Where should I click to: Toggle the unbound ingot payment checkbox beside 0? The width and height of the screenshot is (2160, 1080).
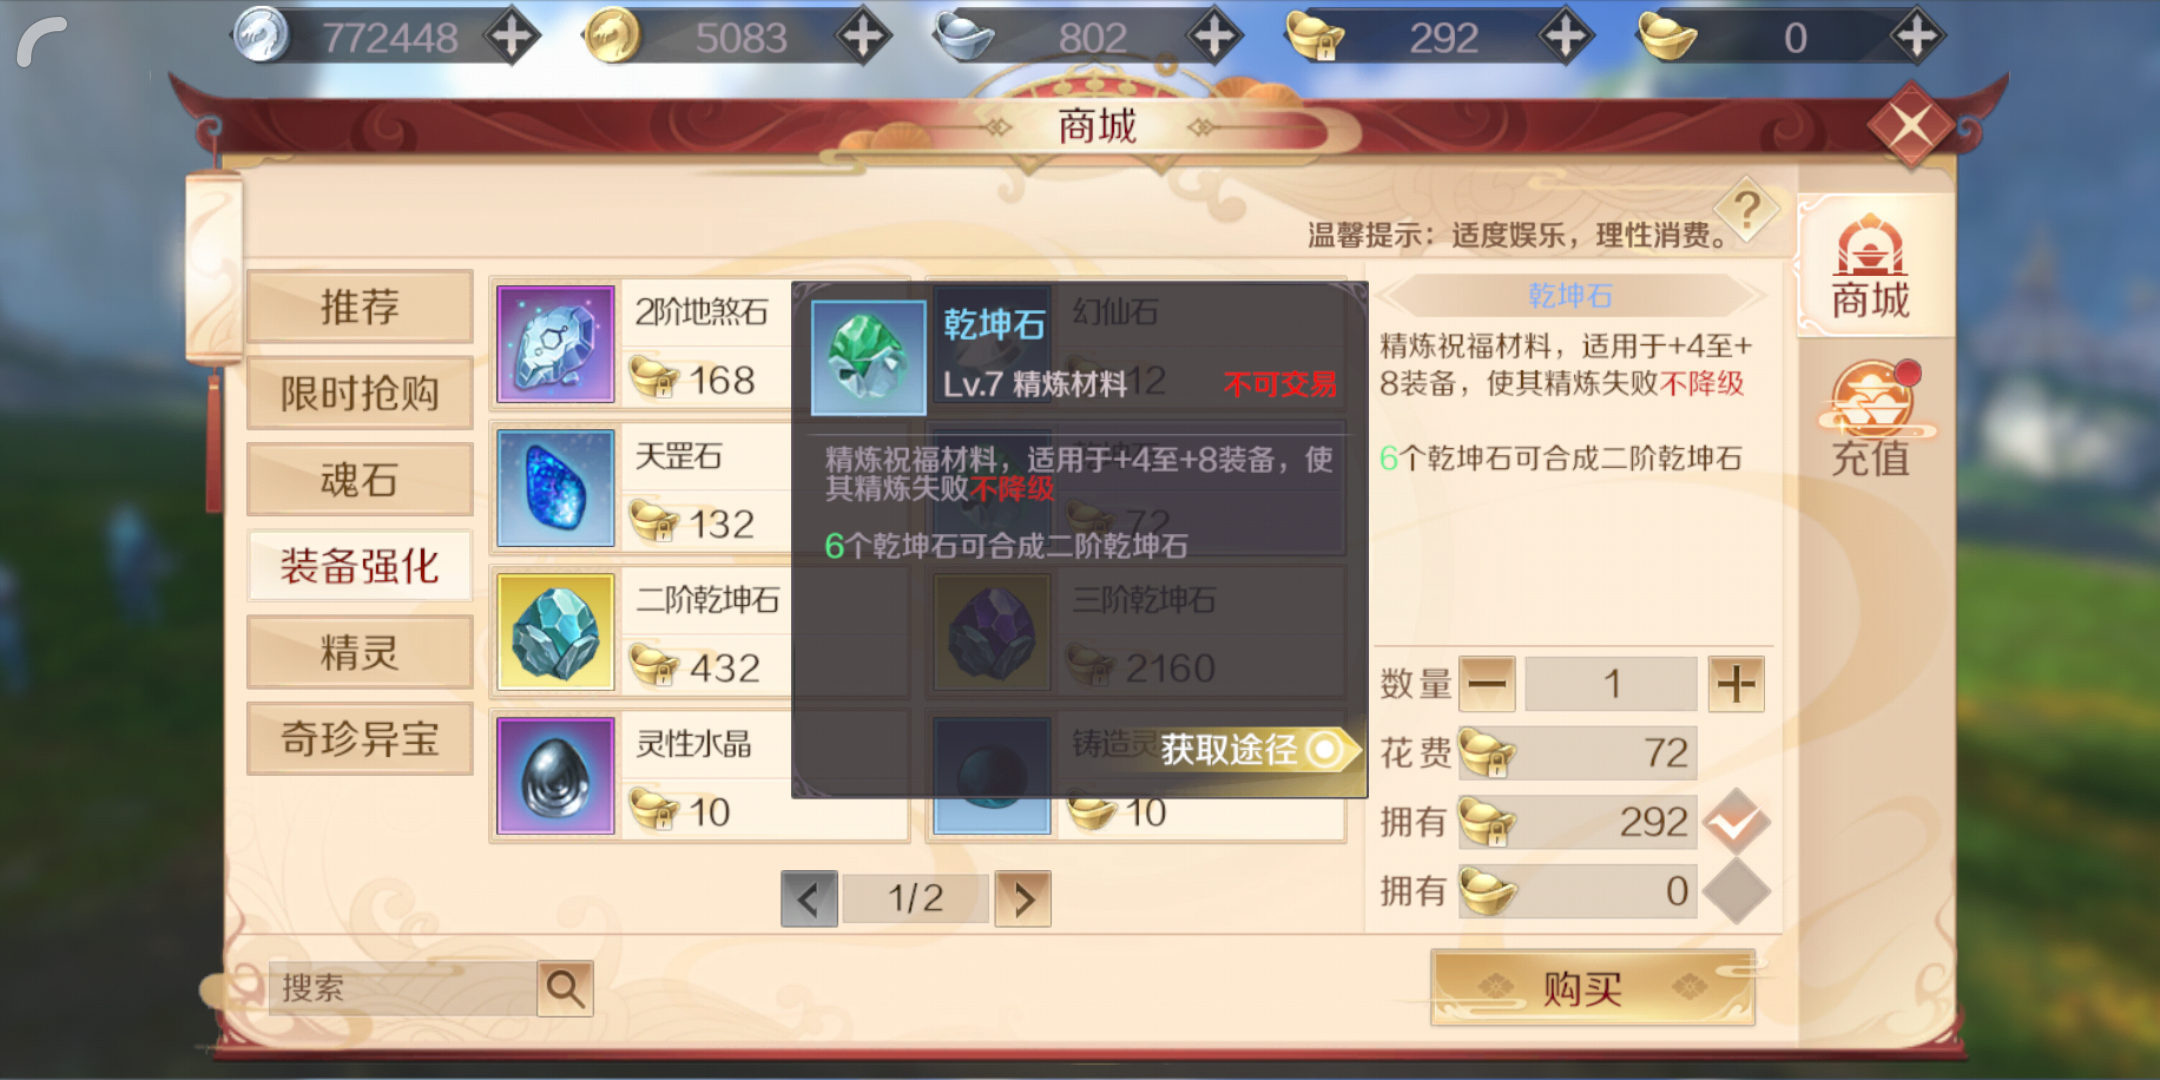1737,891
